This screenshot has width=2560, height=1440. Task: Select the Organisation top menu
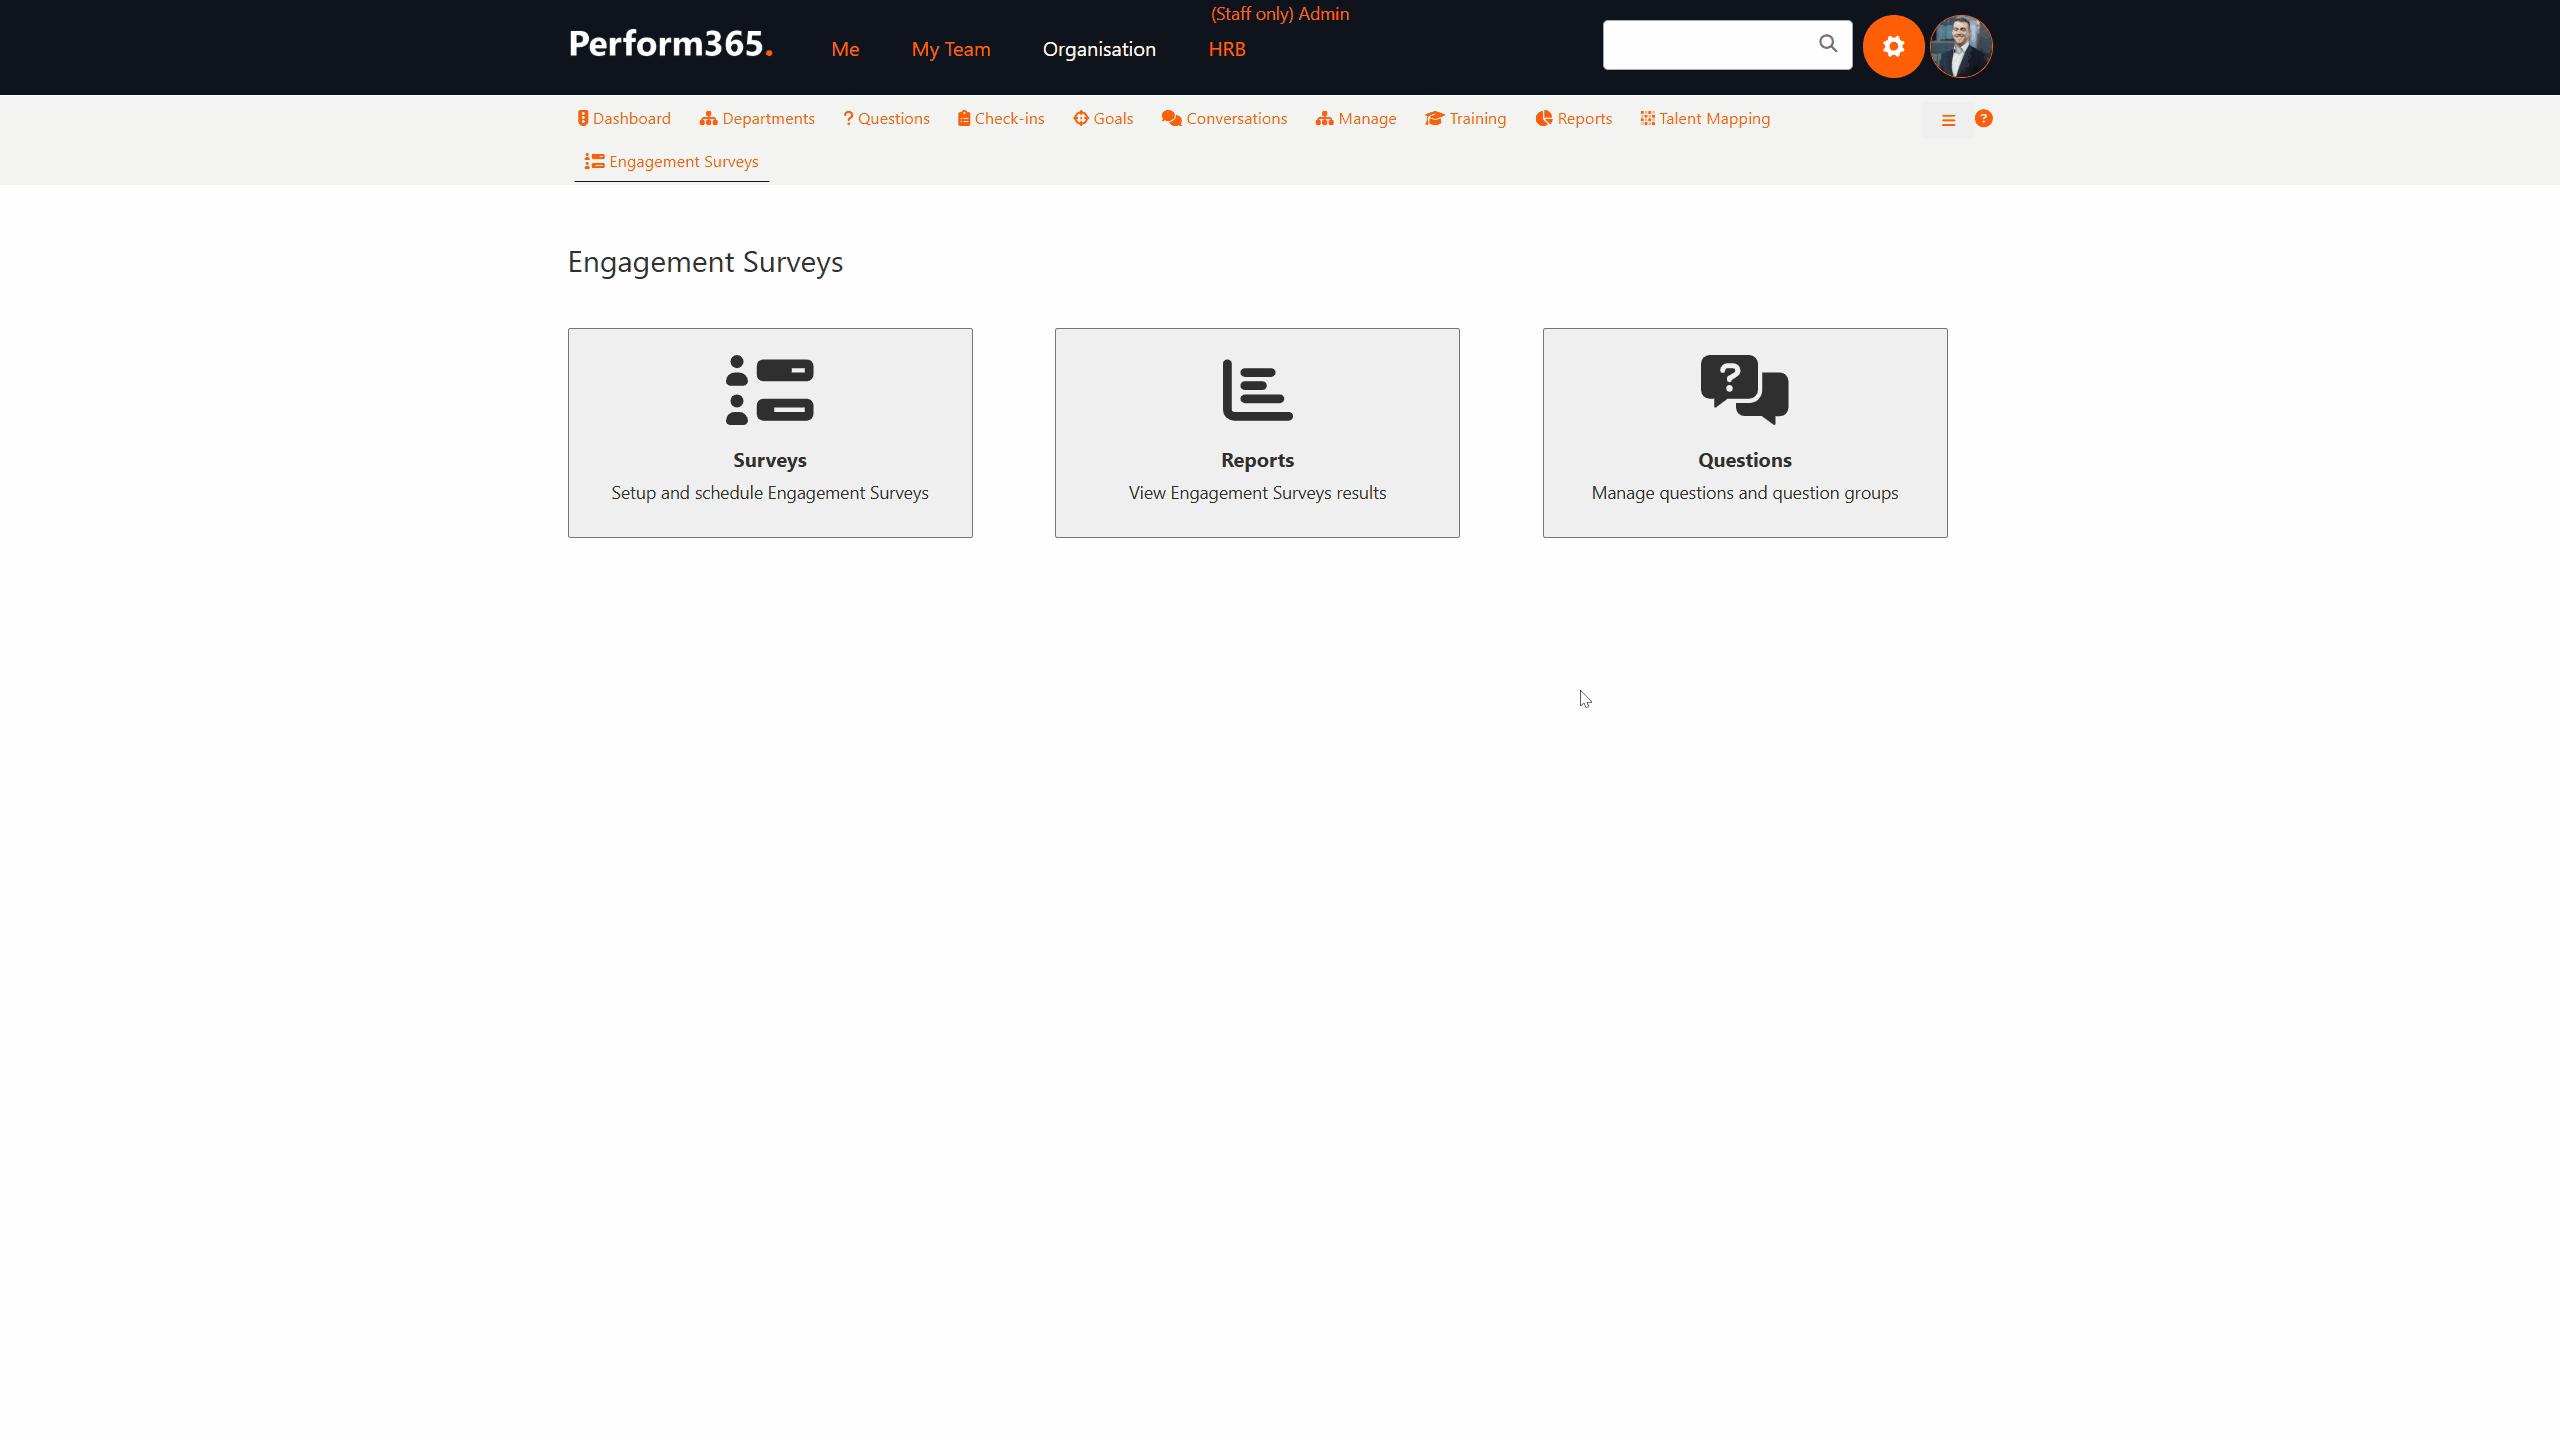click(1099, 49)
